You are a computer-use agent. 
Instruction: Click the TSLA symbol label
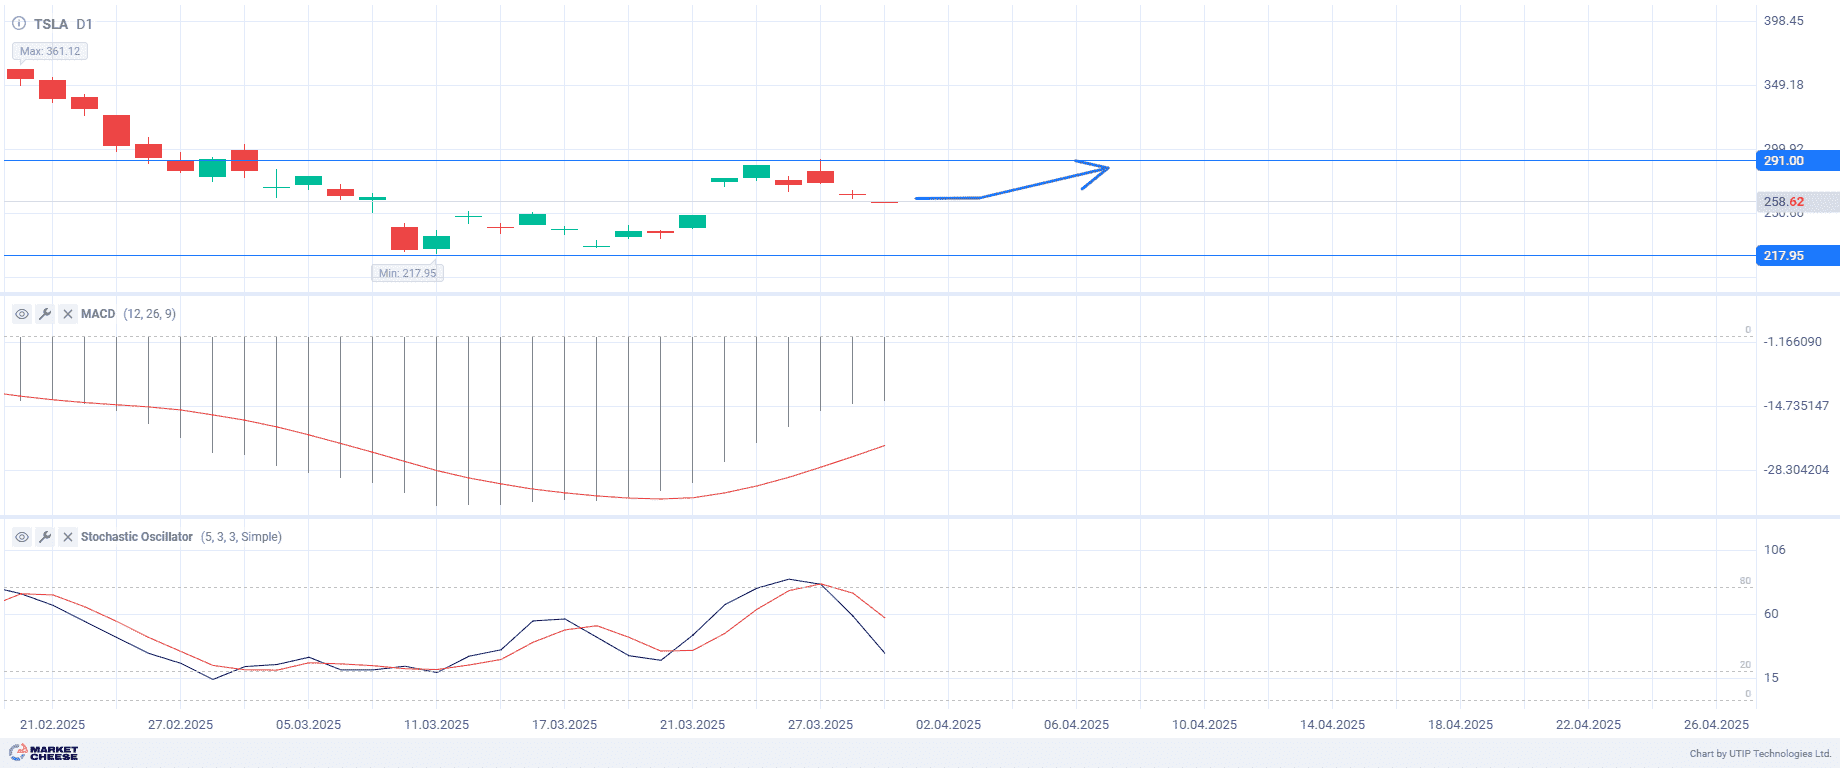(x=51, y=24)
